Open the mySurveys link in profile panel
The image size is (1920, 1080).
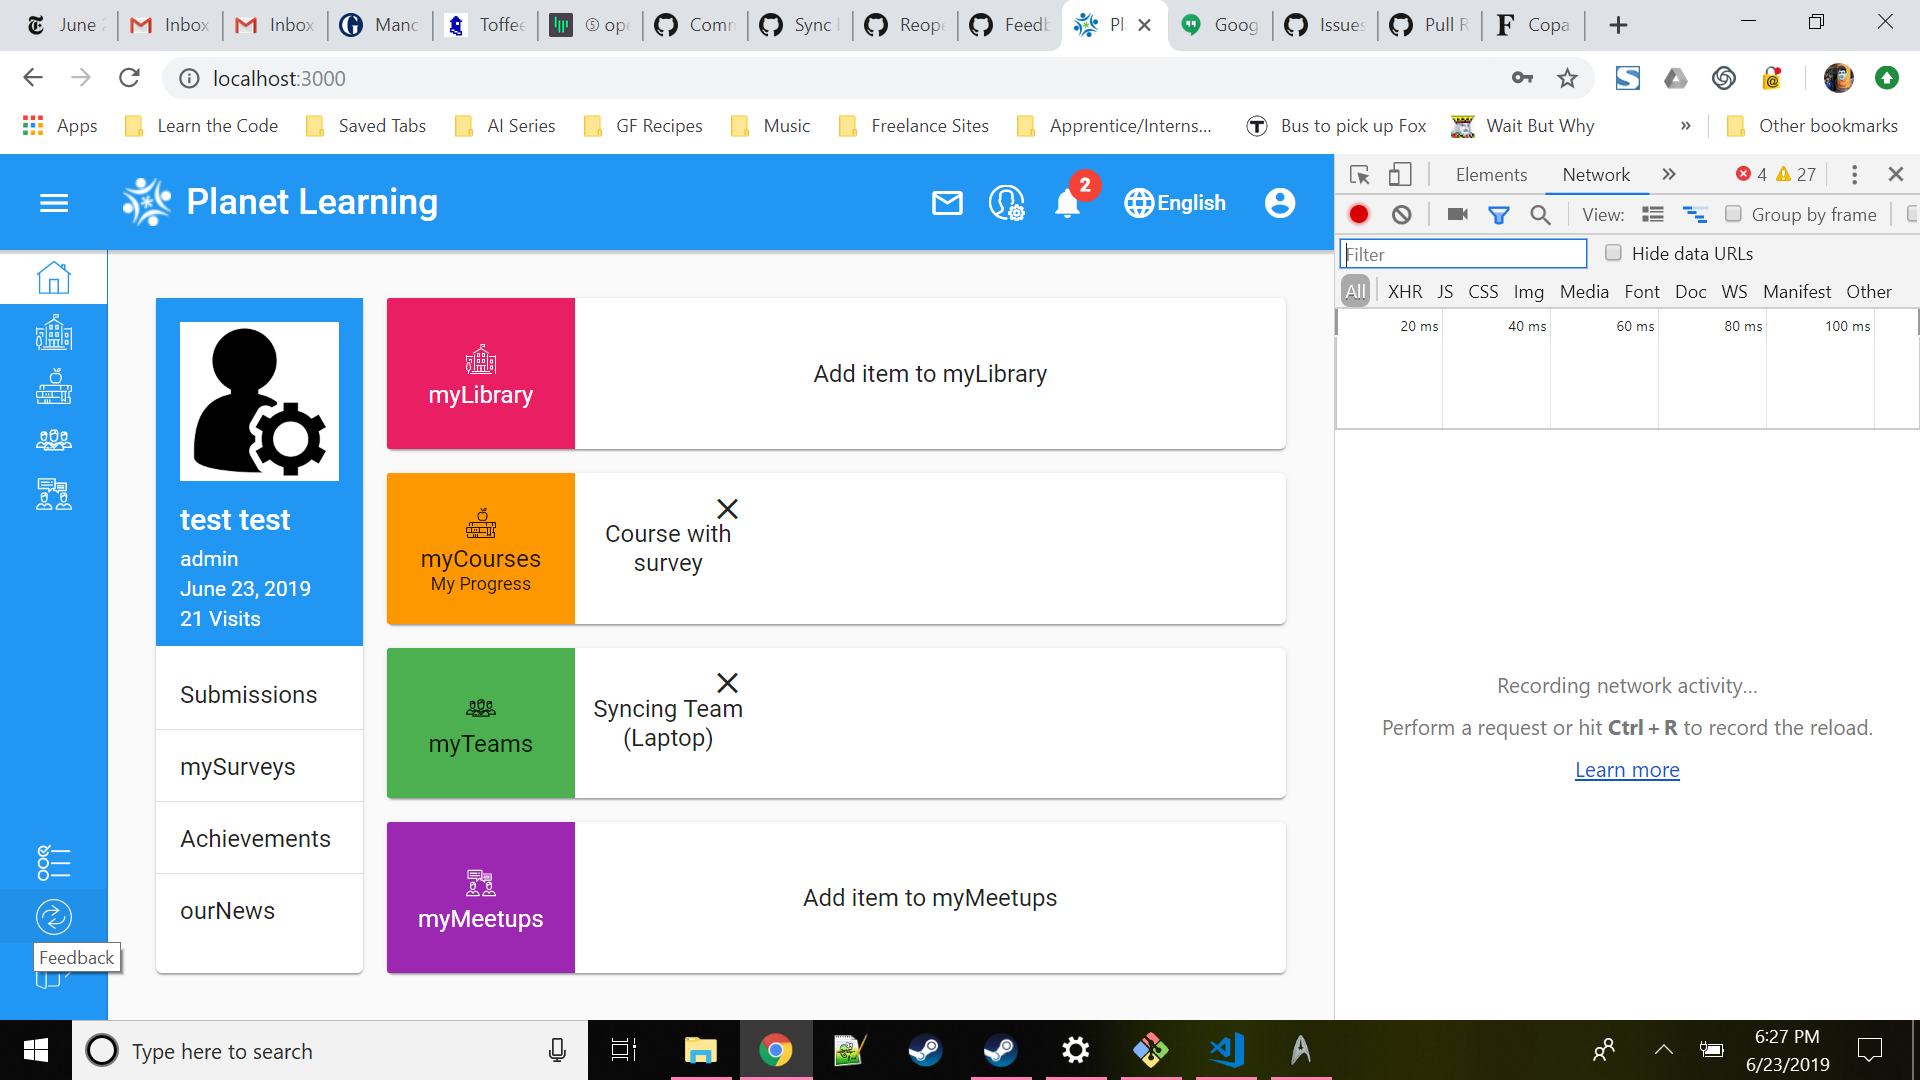coord(238,766)
